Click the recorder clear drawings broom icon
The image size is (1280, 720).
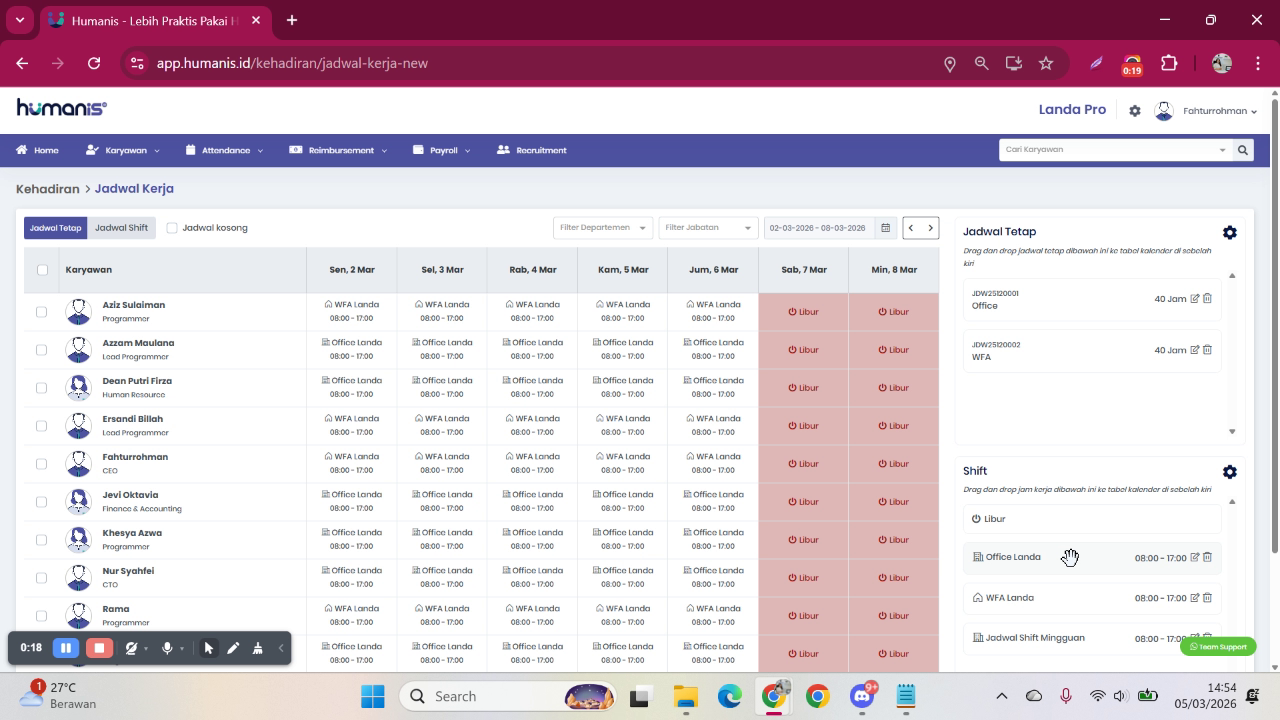(257, 648)
